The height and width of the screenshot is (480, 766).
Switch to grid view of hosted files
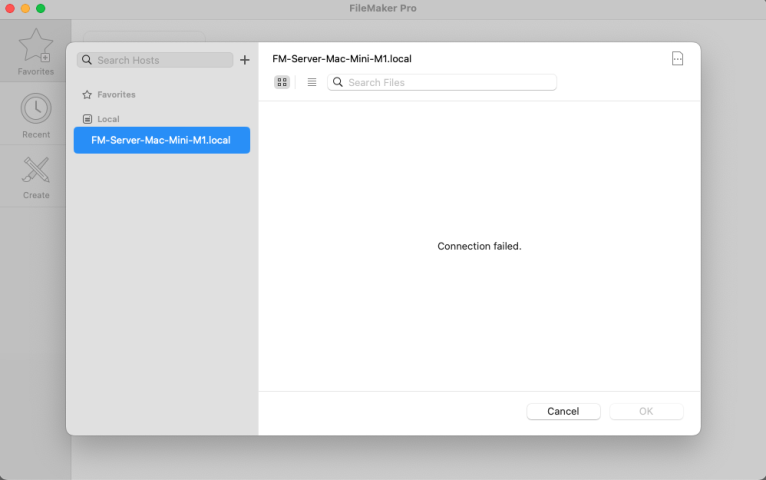tap(282, 82)
